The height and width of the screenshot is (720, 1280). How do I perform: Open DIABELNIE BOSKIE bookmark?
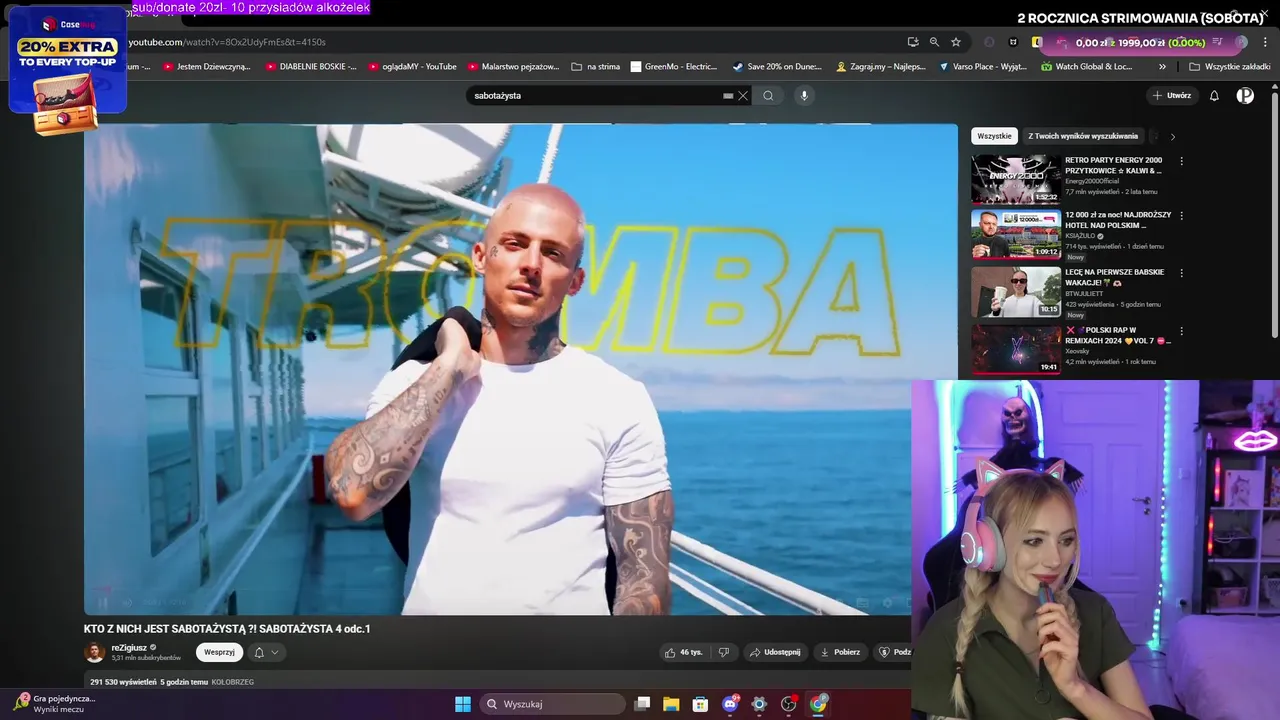click(x=311, y=67)
